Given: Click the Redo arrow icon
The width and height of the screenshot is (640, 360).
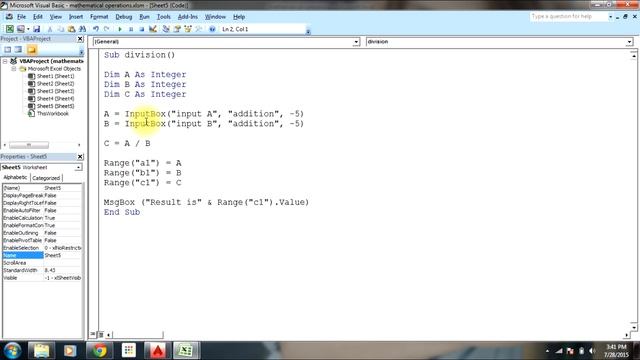Looking at the screenshot, I should point(107,29).
